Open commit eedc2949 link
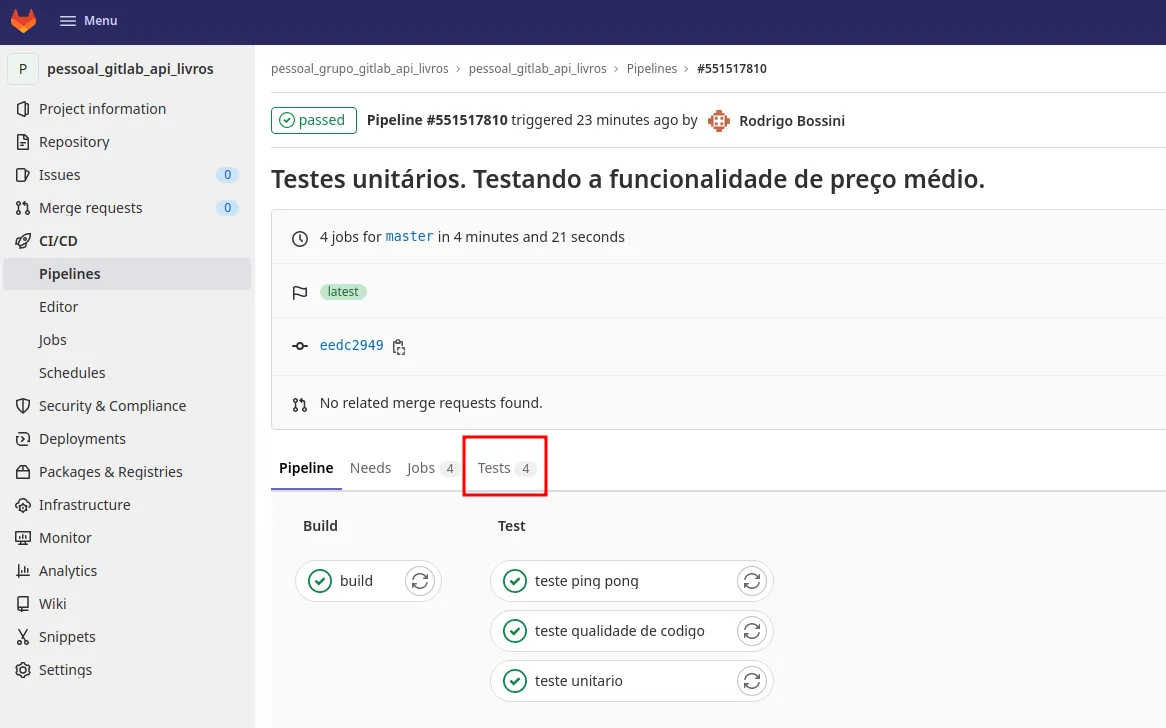 (352, 345)
